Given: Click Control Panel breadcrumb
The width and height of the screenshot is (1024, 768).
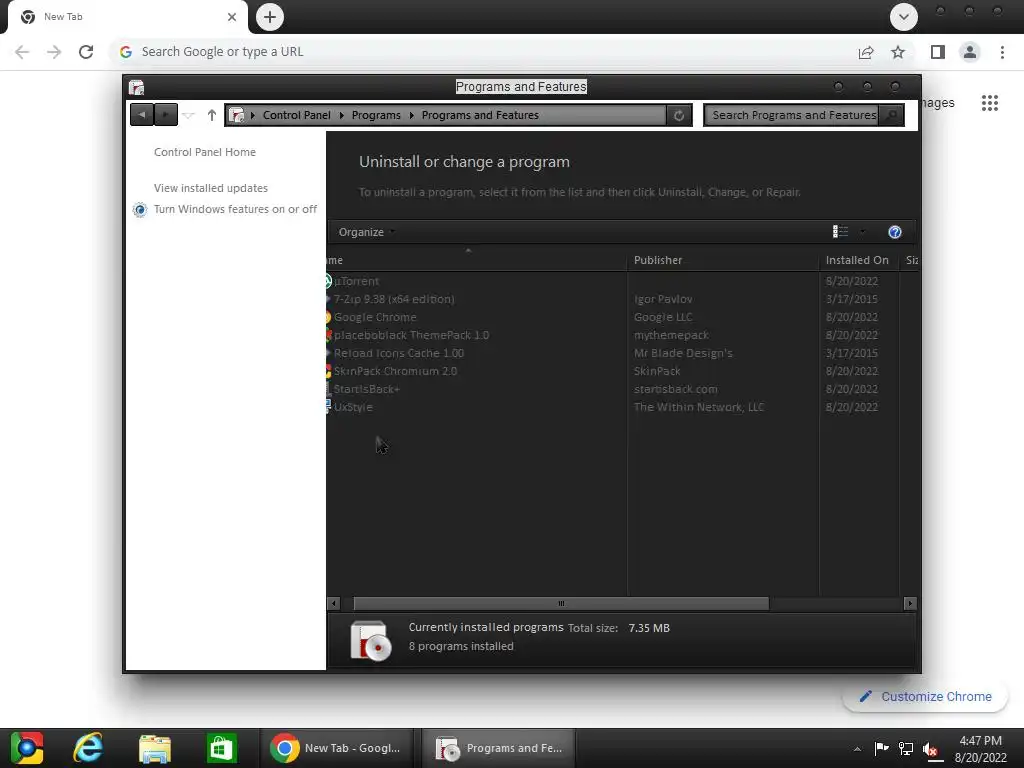Looking at the screenshot, I should 296,115.
